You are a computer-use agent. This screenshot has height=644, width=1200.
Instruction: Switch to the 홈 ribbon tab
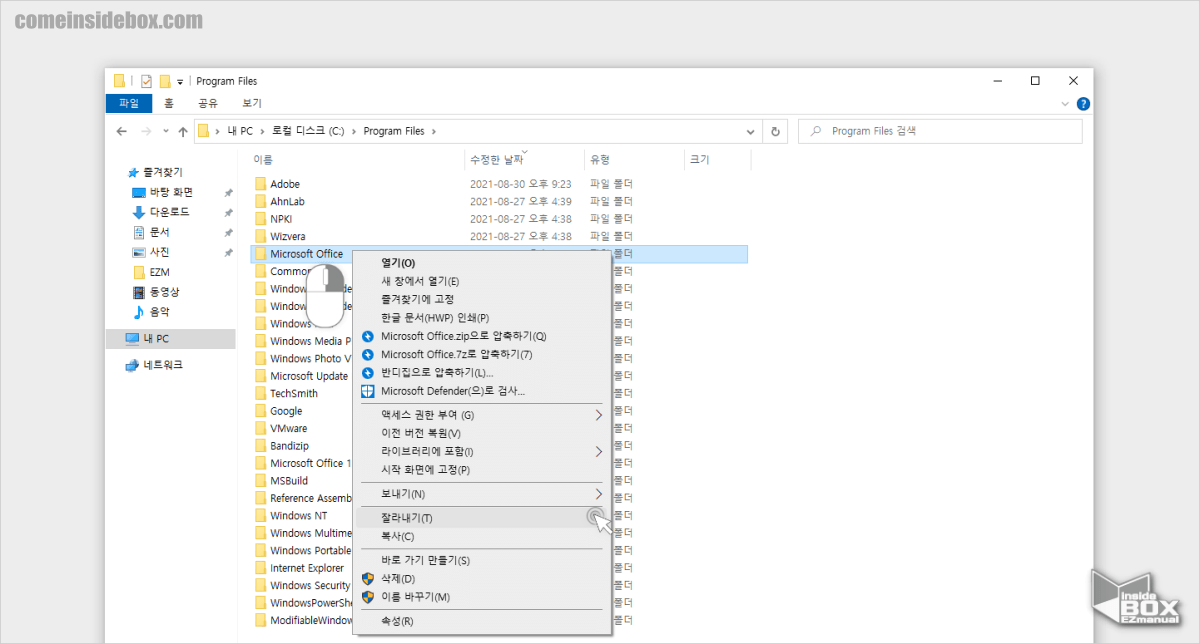pos(169,103)
